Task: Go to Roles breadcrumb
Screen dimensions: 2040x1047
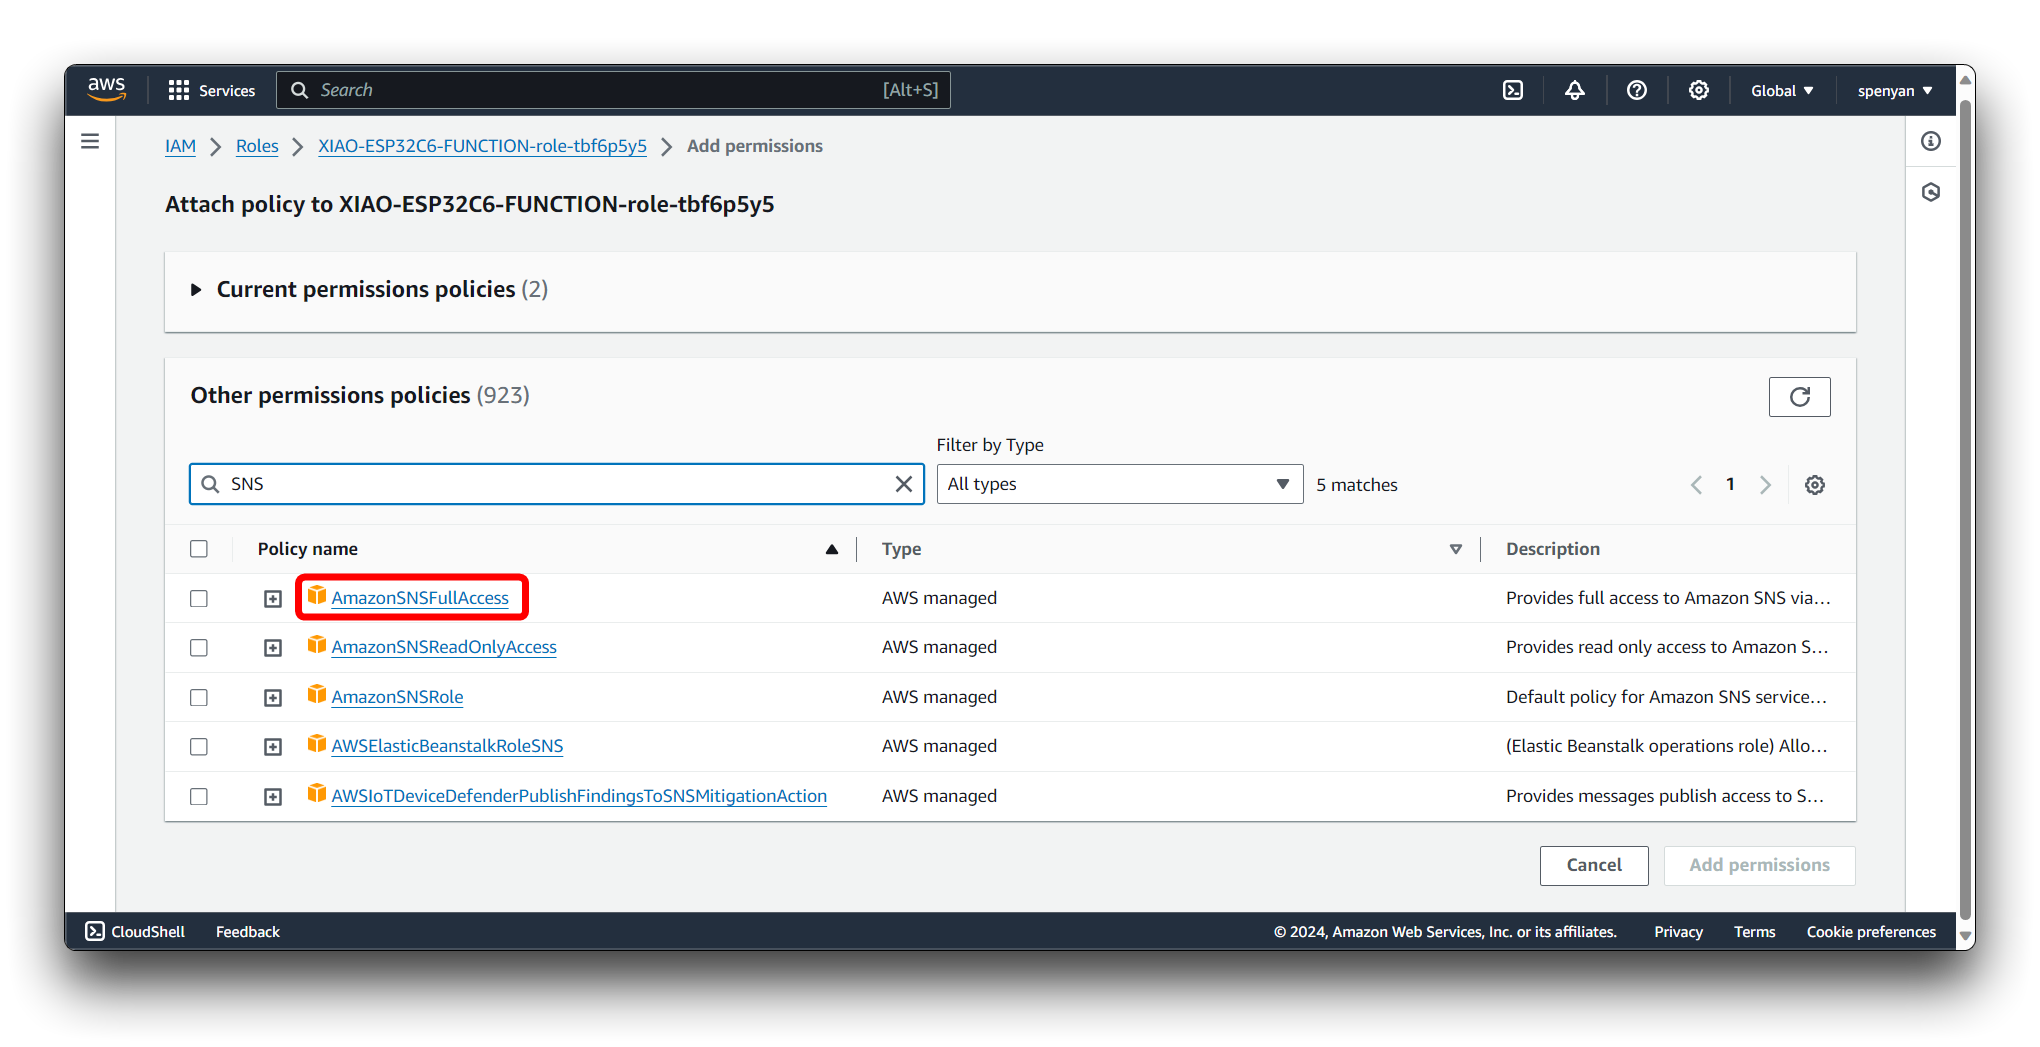Action: click(257, 146)
